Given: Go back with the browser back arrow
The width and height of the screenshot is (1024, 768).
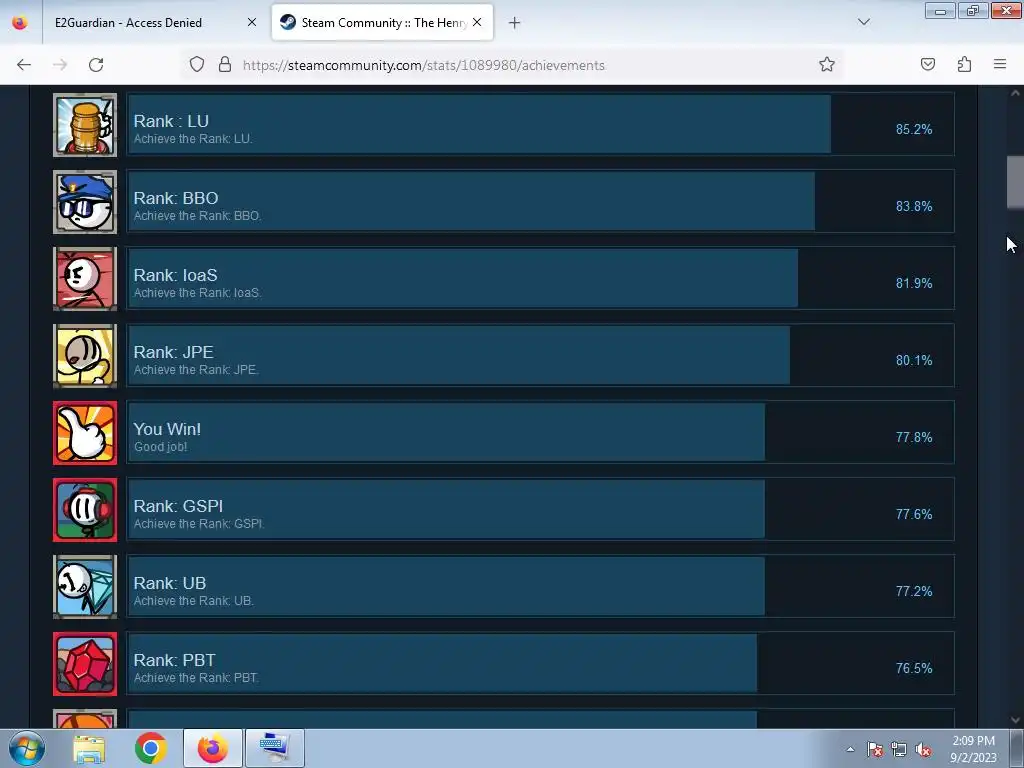Looking at the screenshot, I should coord(24,65).
